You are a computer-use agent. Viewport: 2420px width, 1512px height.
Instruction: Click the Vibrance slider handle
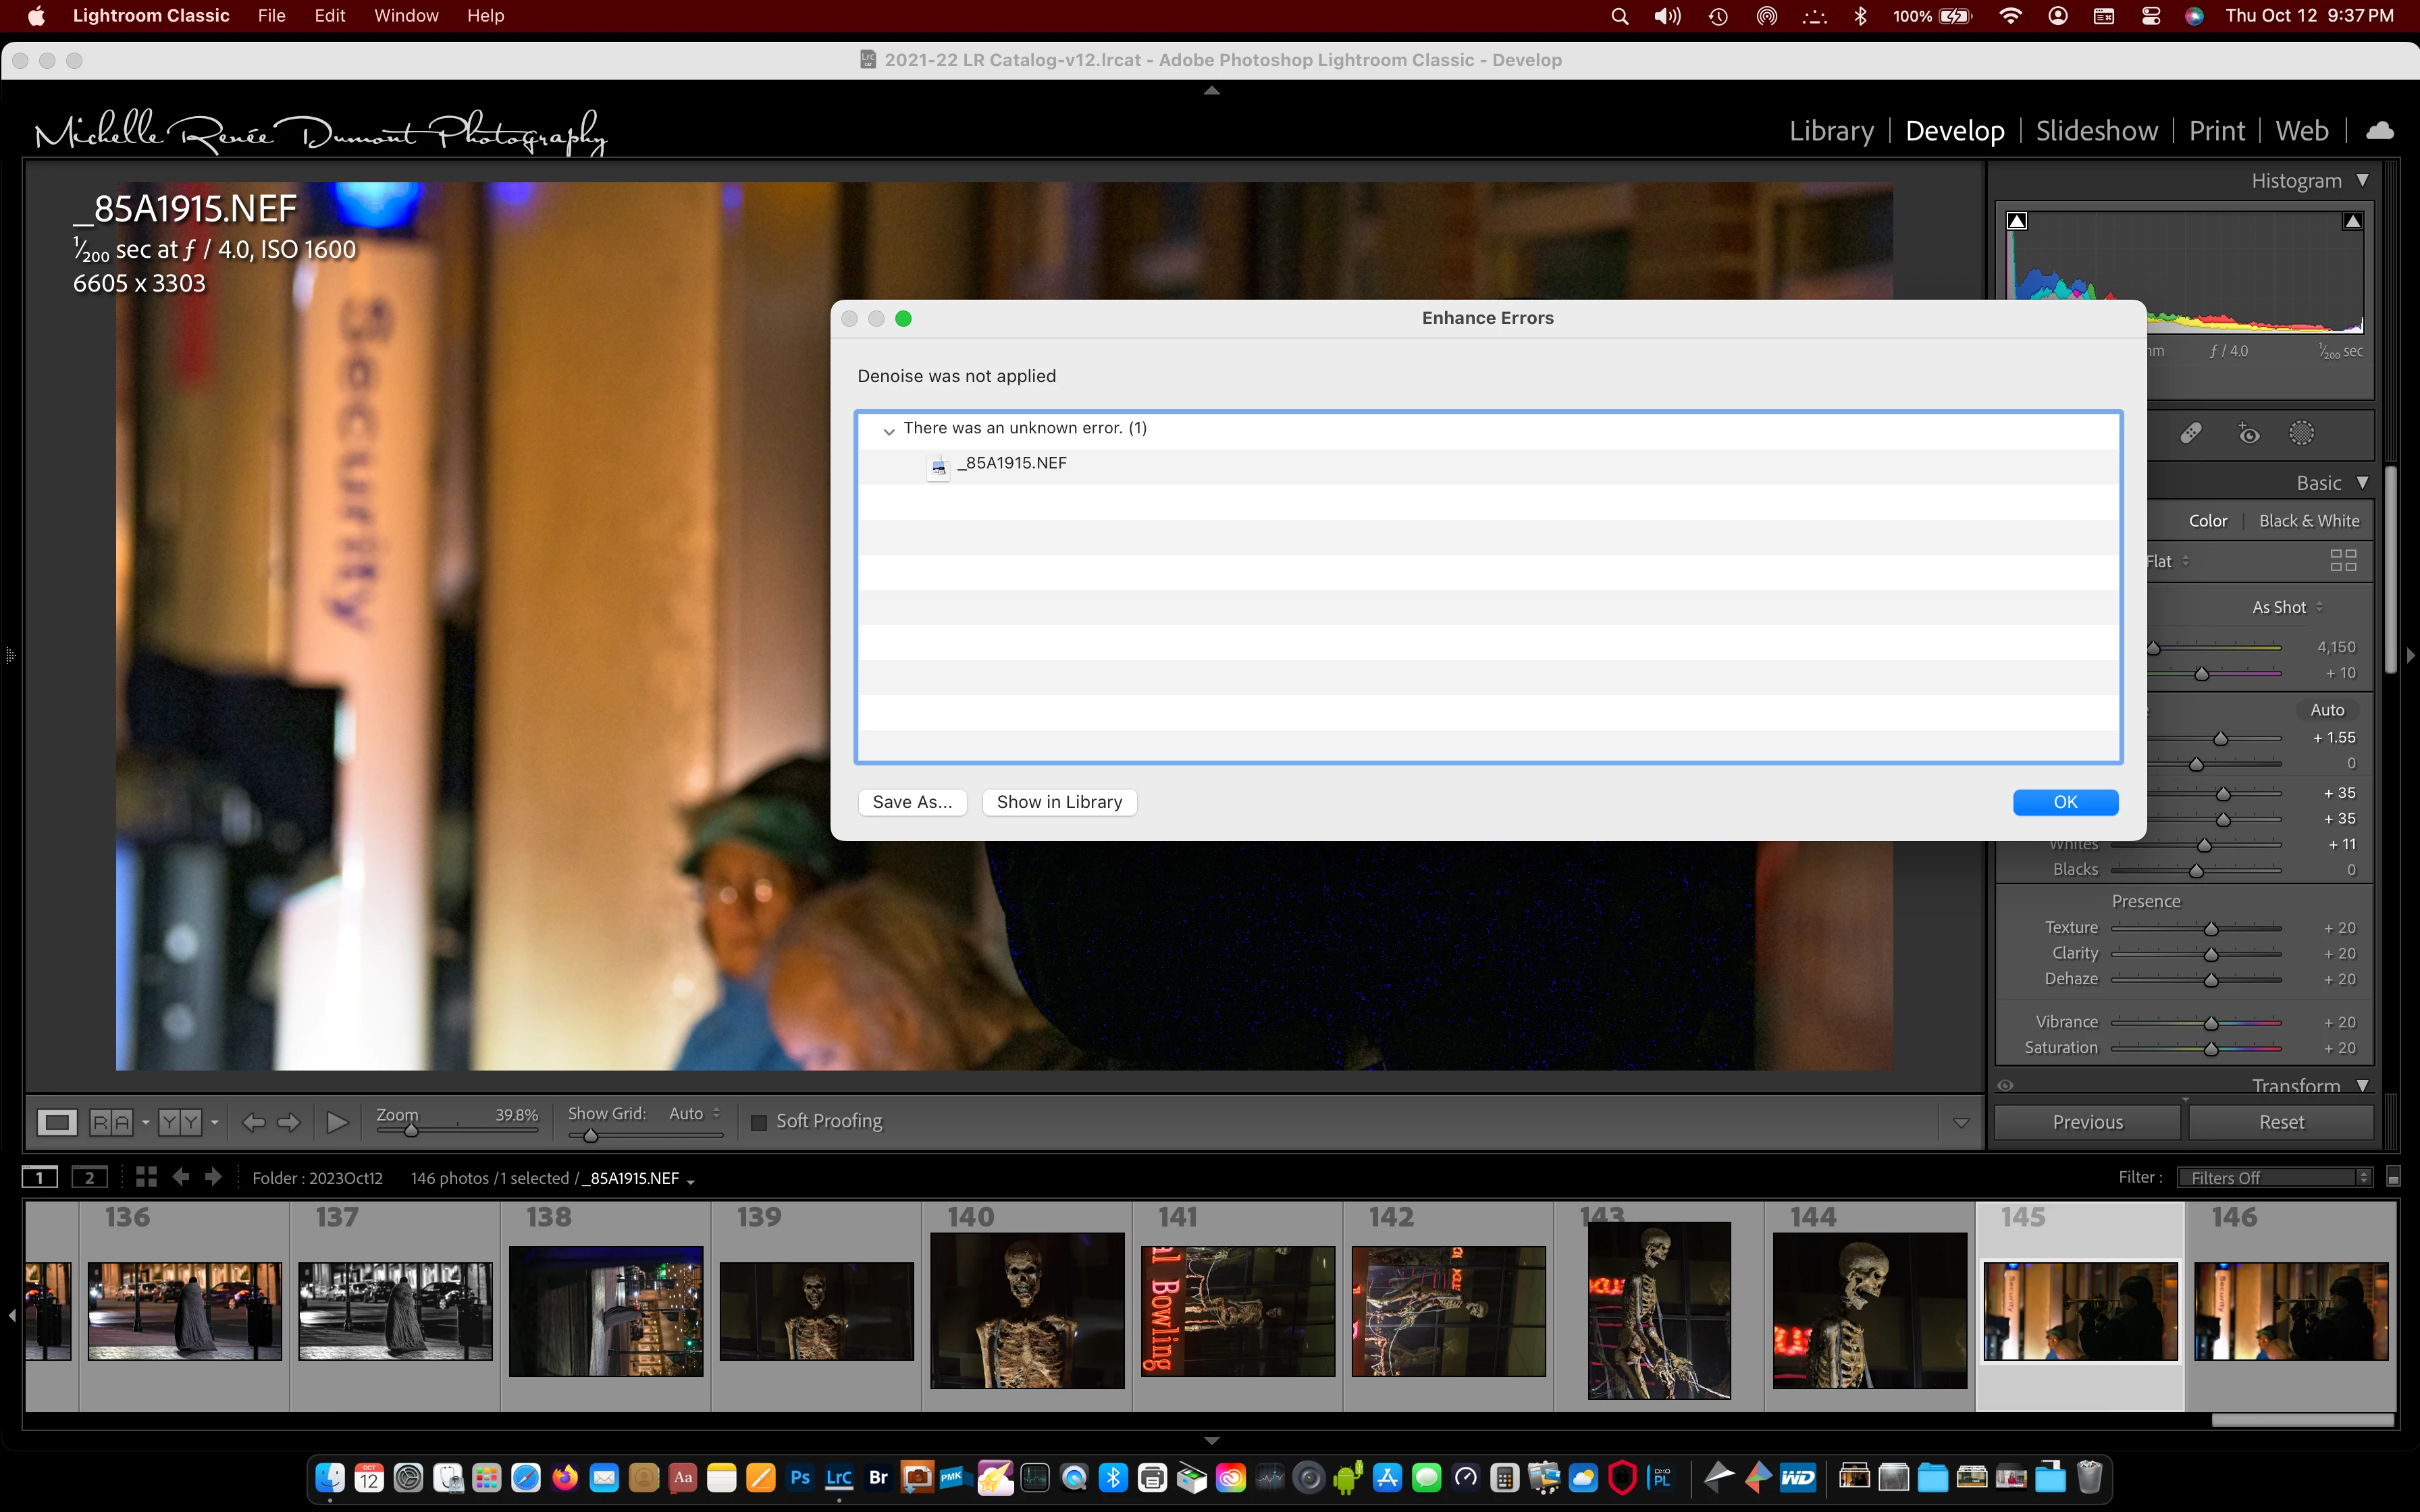[2211, 1023]
